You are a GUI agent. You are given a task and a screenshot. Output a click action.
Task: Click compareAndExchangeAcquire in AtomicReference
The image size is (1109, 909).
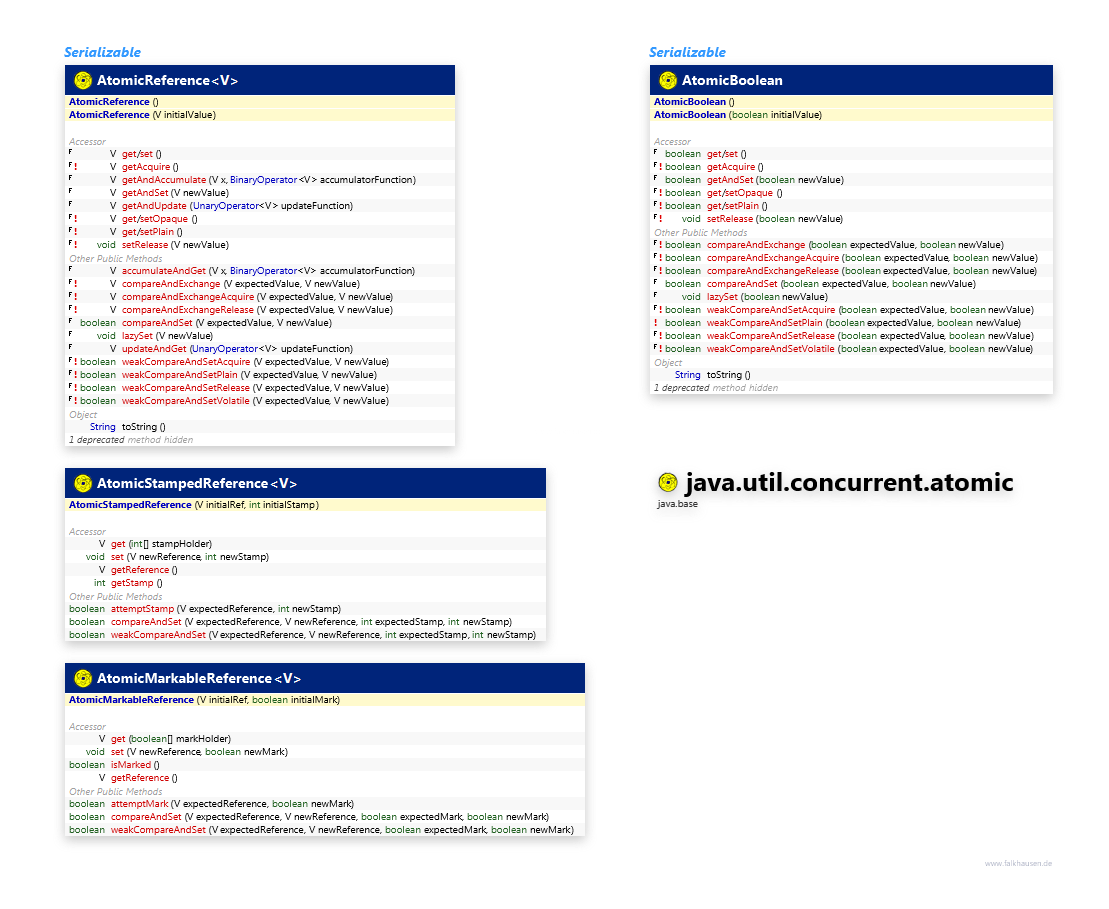(x=188, y=297)
